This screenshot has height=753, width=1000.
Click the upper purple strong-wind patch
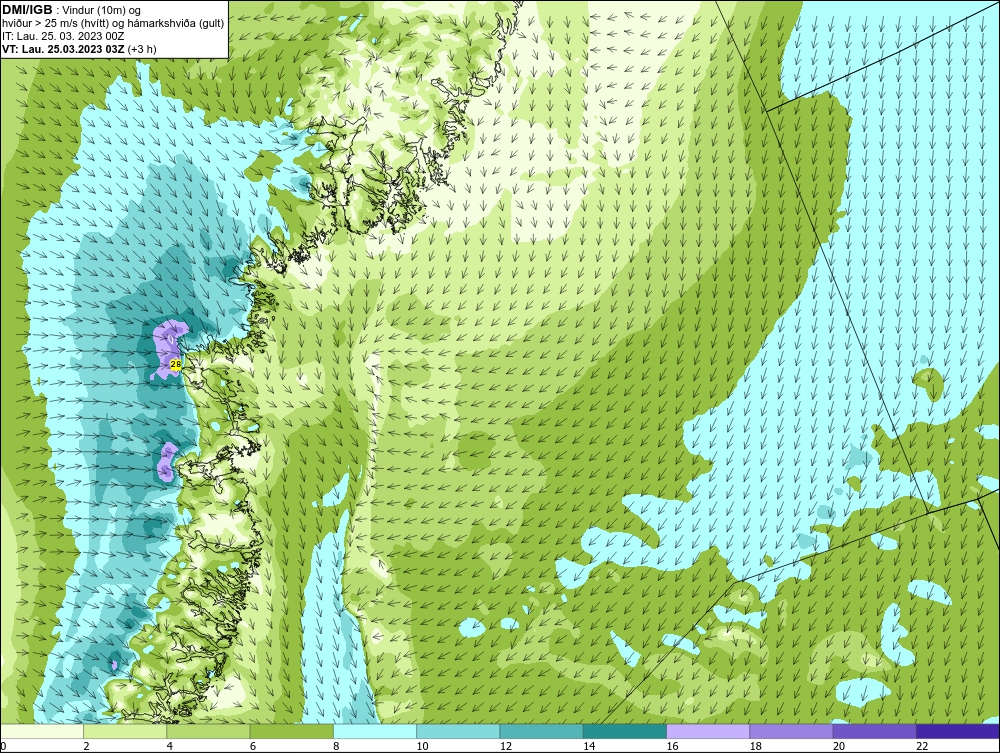point(169,349)
